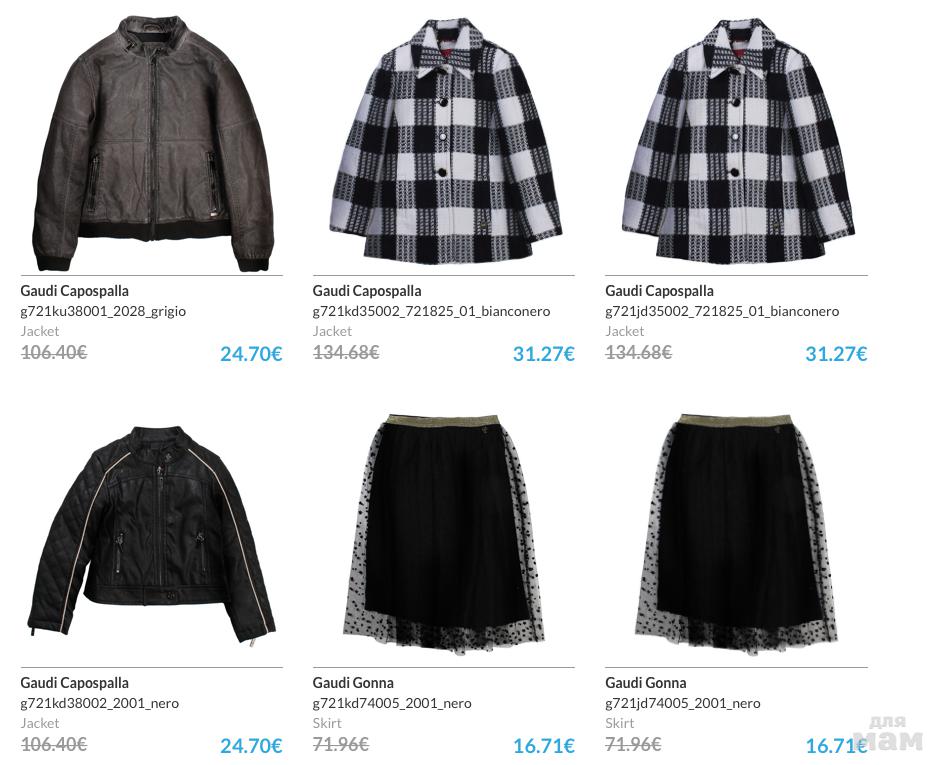Click the 'для мам' watermark logo

[x=888, y=734]
